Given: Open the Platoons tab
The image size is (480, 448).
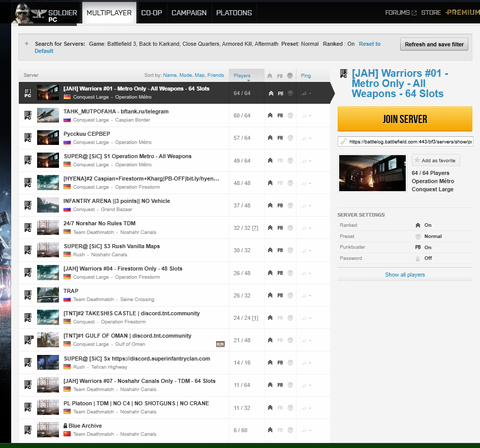Looking at the screenshot, I should click(x=234, y=13).
